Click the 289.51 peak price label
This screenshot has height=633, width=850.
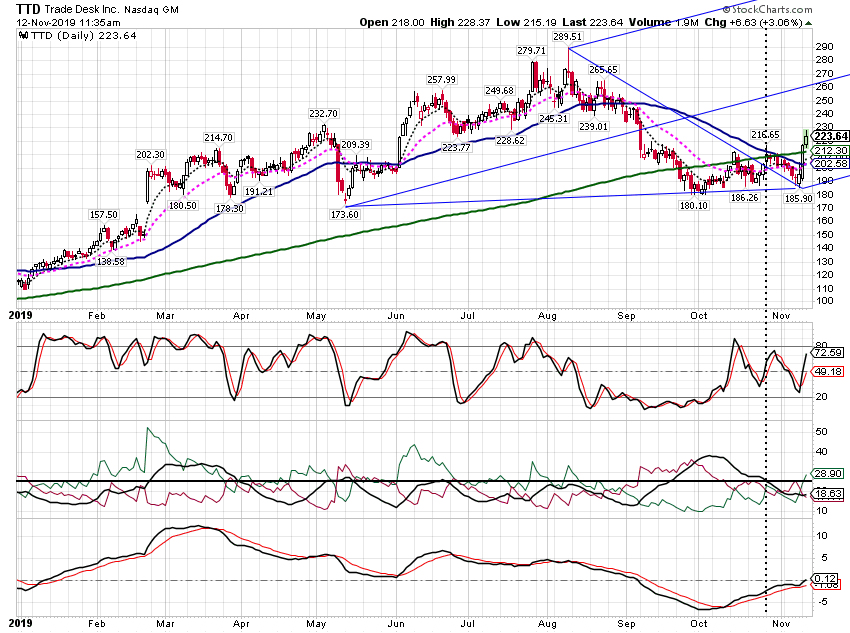(567, 37)
